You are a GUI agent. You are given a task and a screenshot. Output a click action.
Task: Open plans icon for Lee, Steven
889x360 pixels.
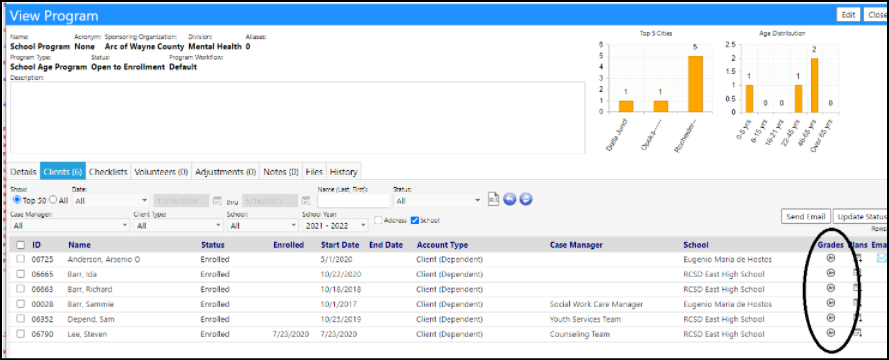pos(858,333)
